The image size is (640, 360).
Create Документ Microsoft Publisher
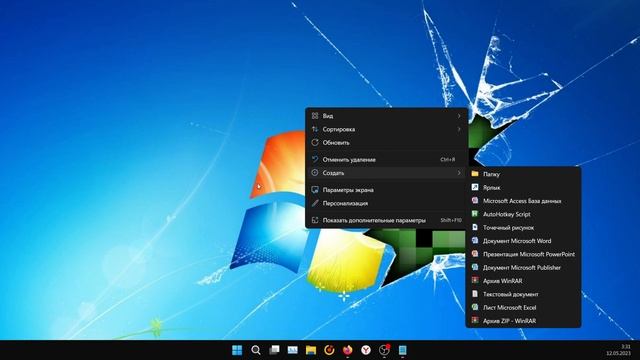tap(523, 268)
